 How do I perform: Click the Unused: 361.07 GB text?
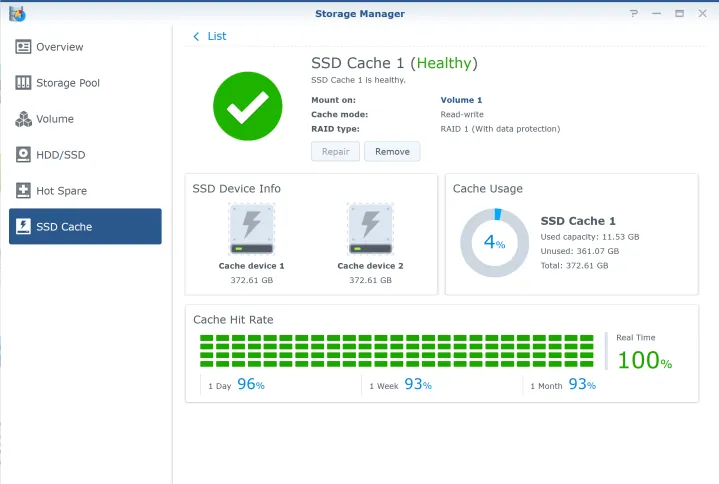click(580, 251)
